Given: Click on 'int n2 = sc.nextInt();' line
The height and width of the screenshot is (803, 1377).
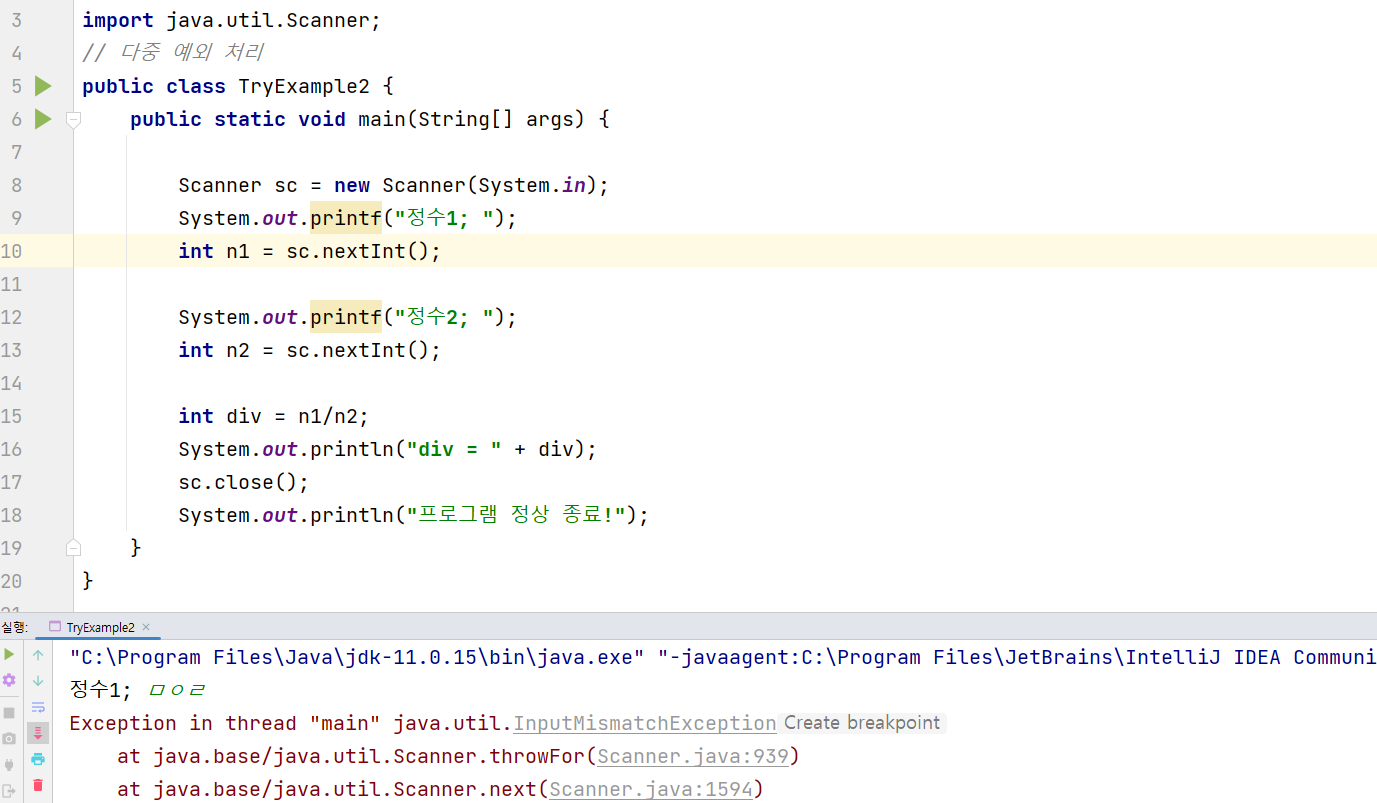Looking at the screenshot, I should tap(309, 350).
